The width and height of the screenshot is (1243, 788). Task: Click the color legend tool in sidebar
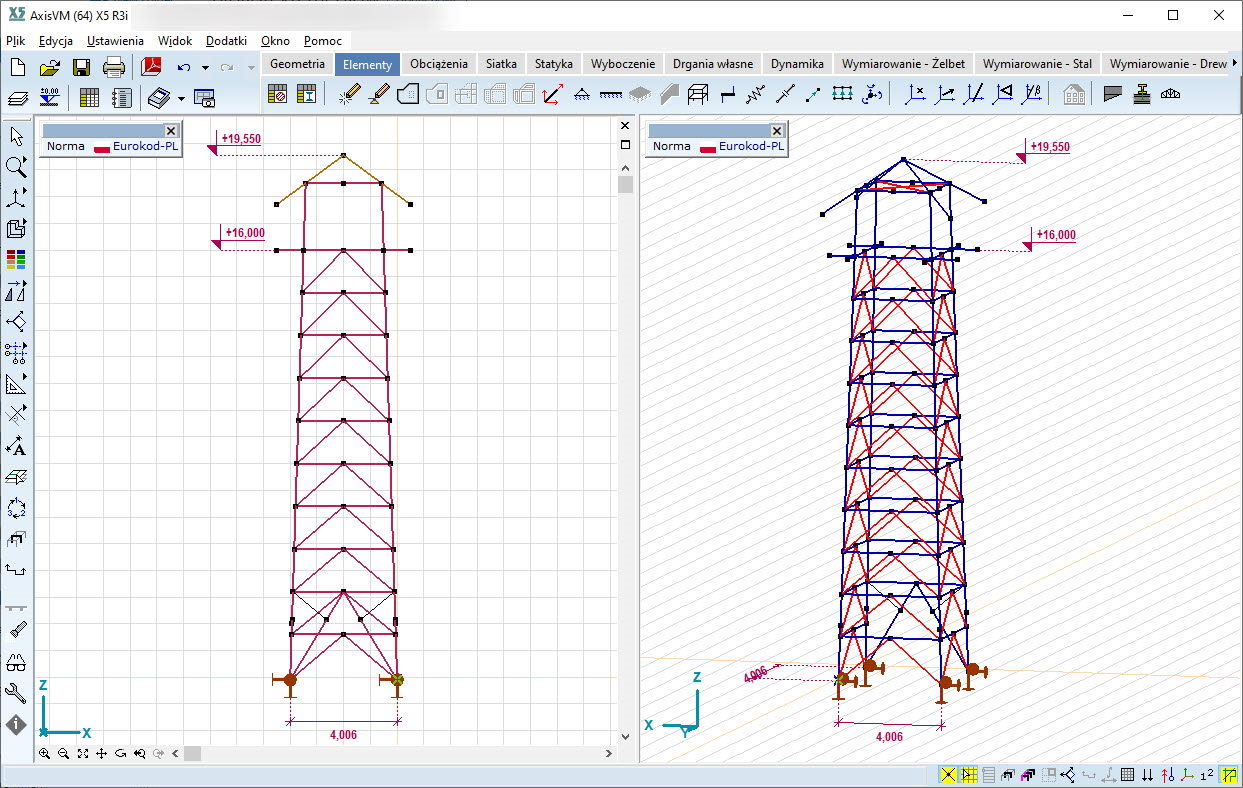tap(16, 260)
